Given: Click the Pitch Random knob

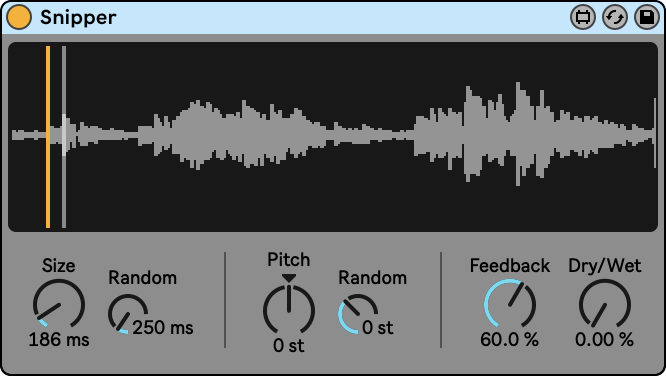Looking at the screenshot, I should point(358,314).
